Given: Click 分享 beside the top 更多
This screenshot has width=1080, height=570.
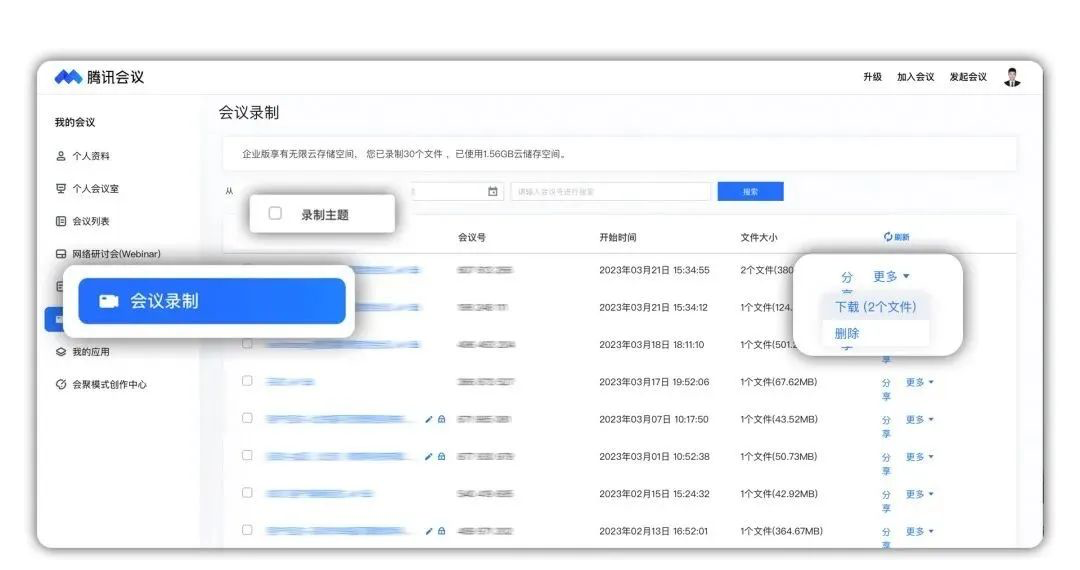Looking at the screenshot, I should [847, 282].
